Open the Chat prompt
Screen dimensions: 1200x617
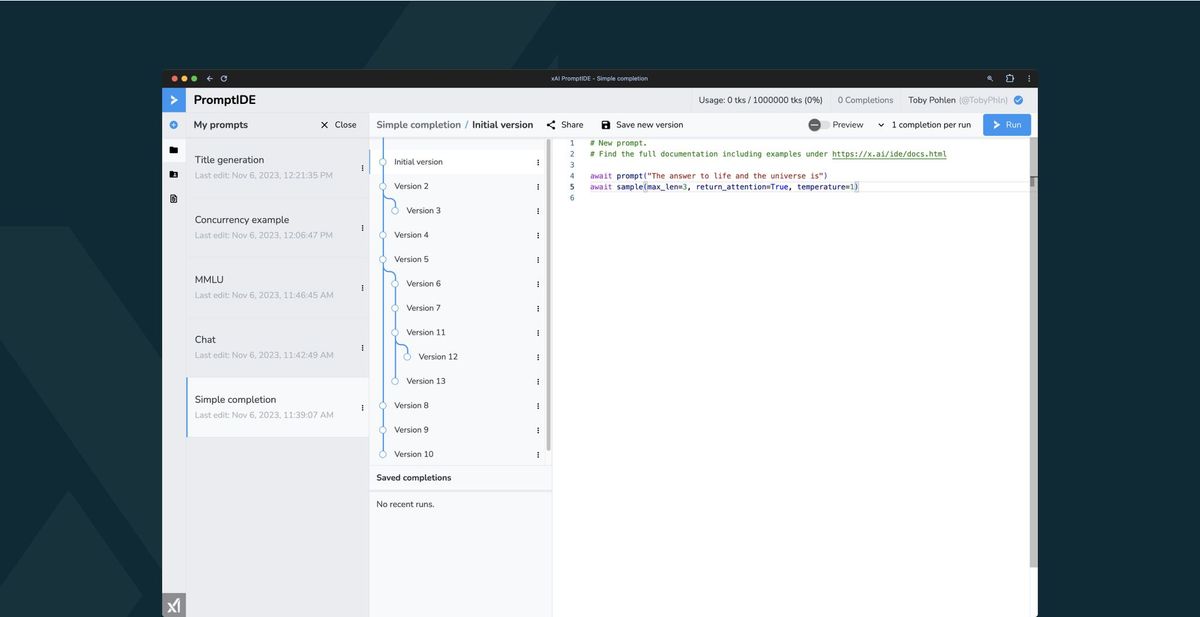[x=278, y=347]
